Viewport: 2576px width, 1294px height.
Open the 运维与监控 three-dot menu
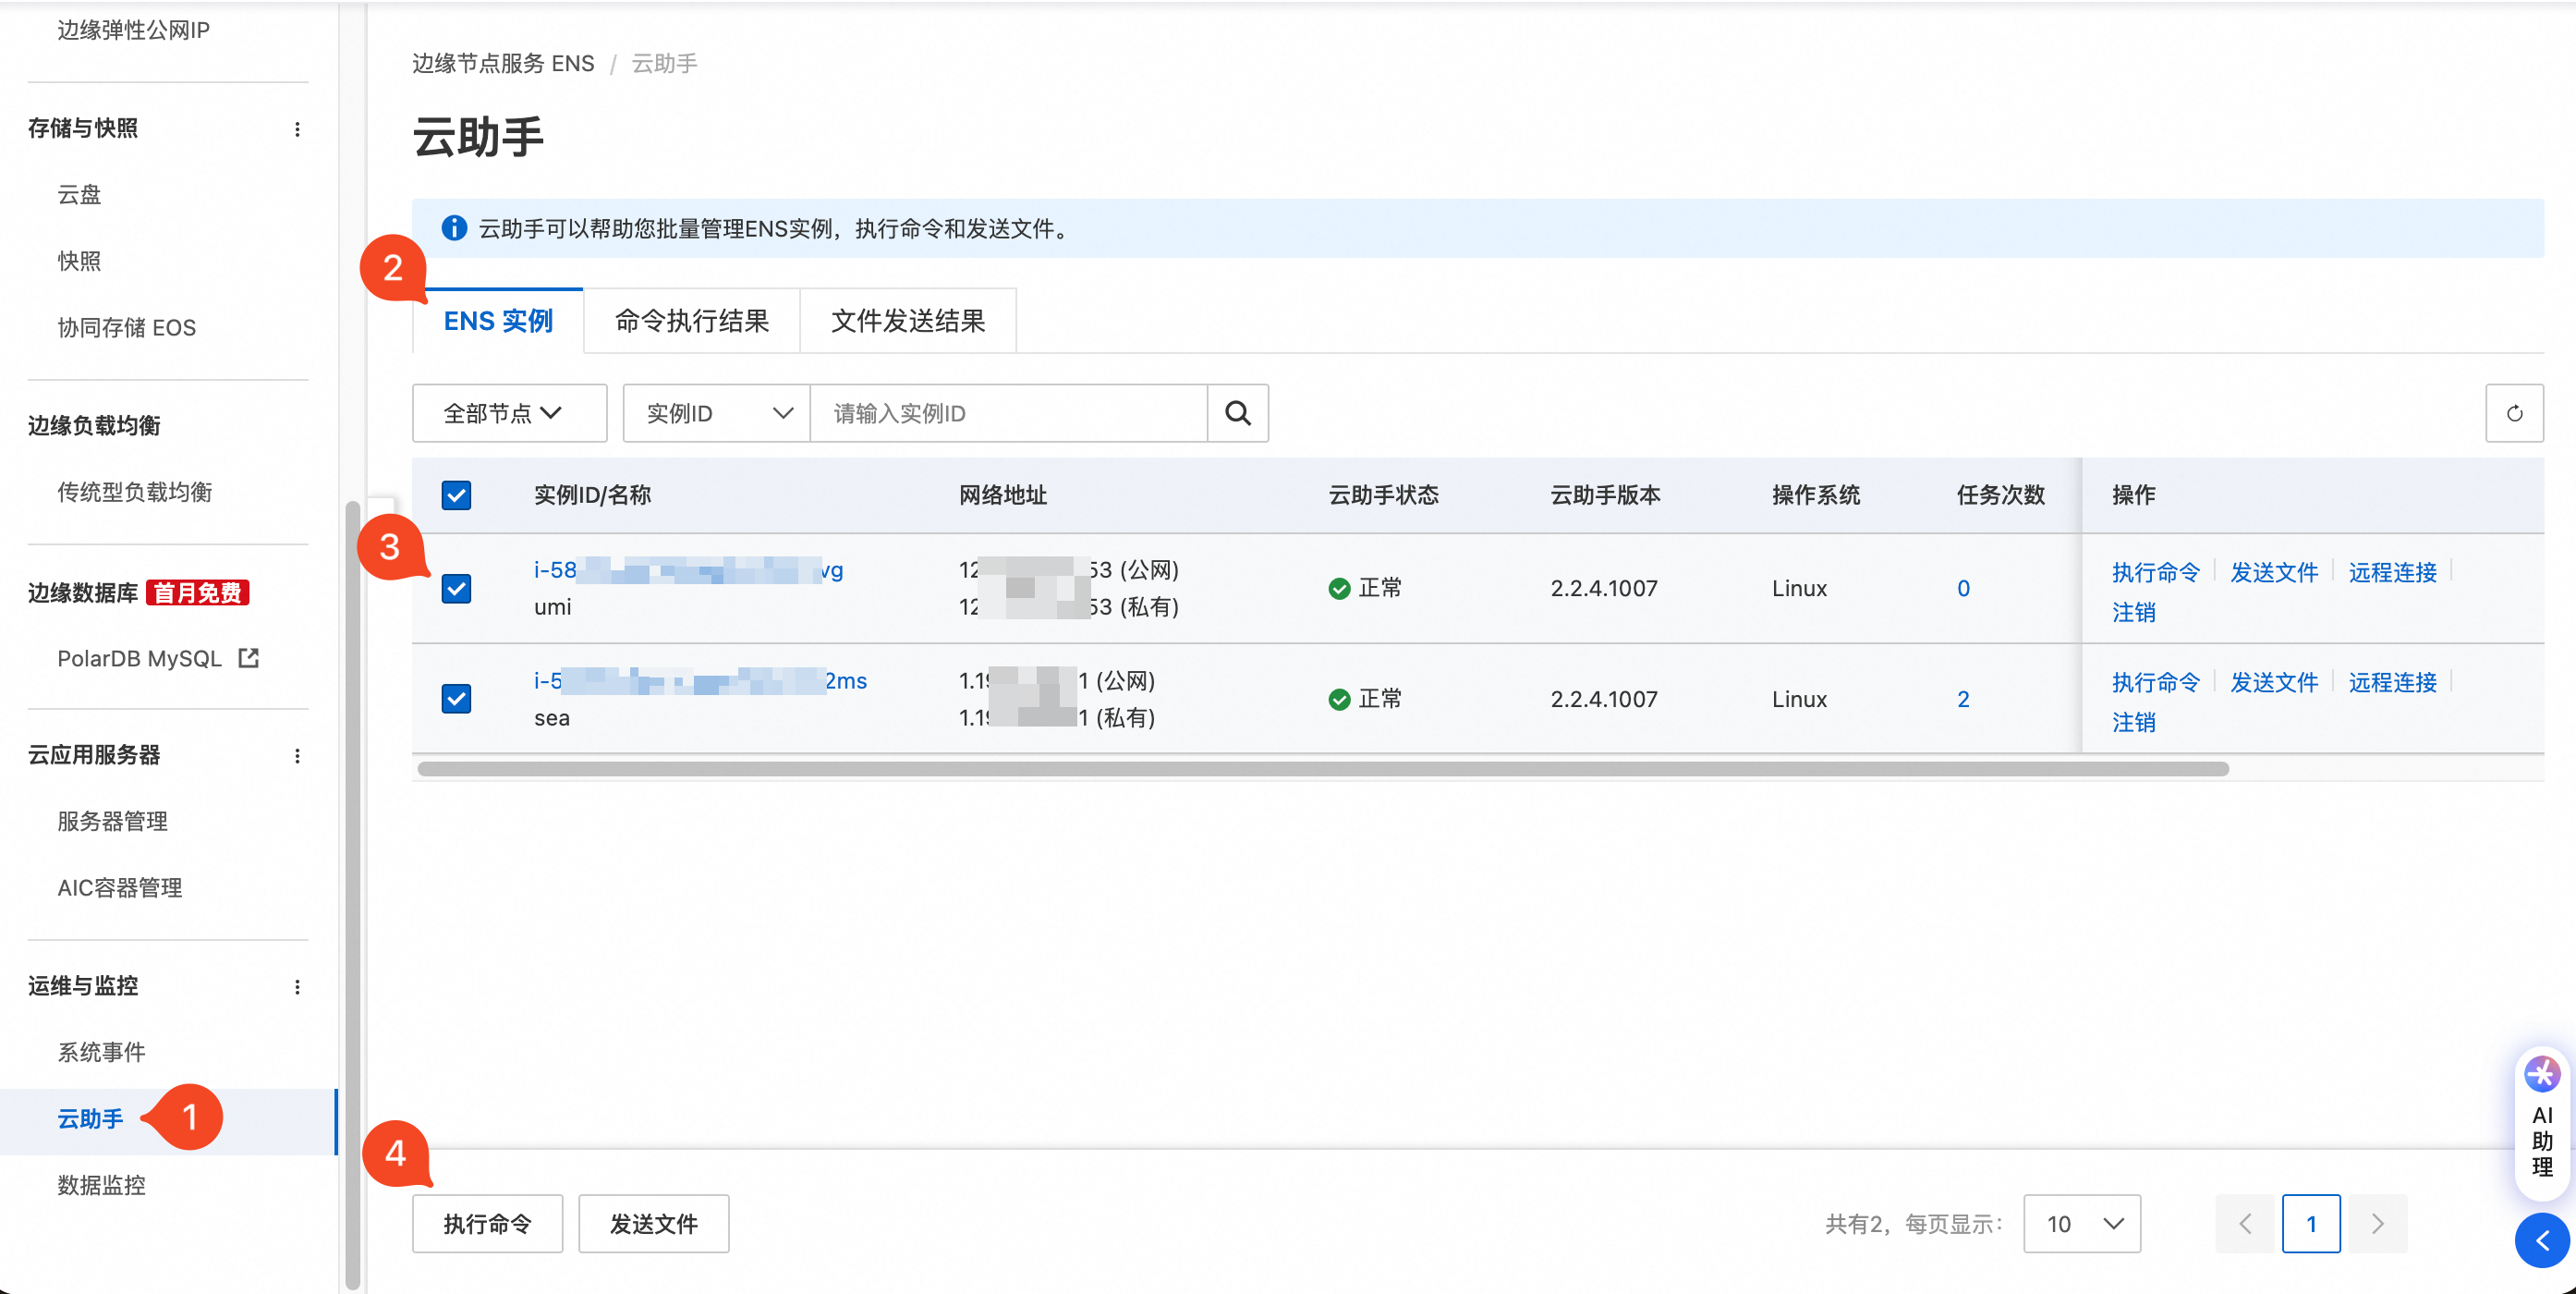tap(297, 987)
